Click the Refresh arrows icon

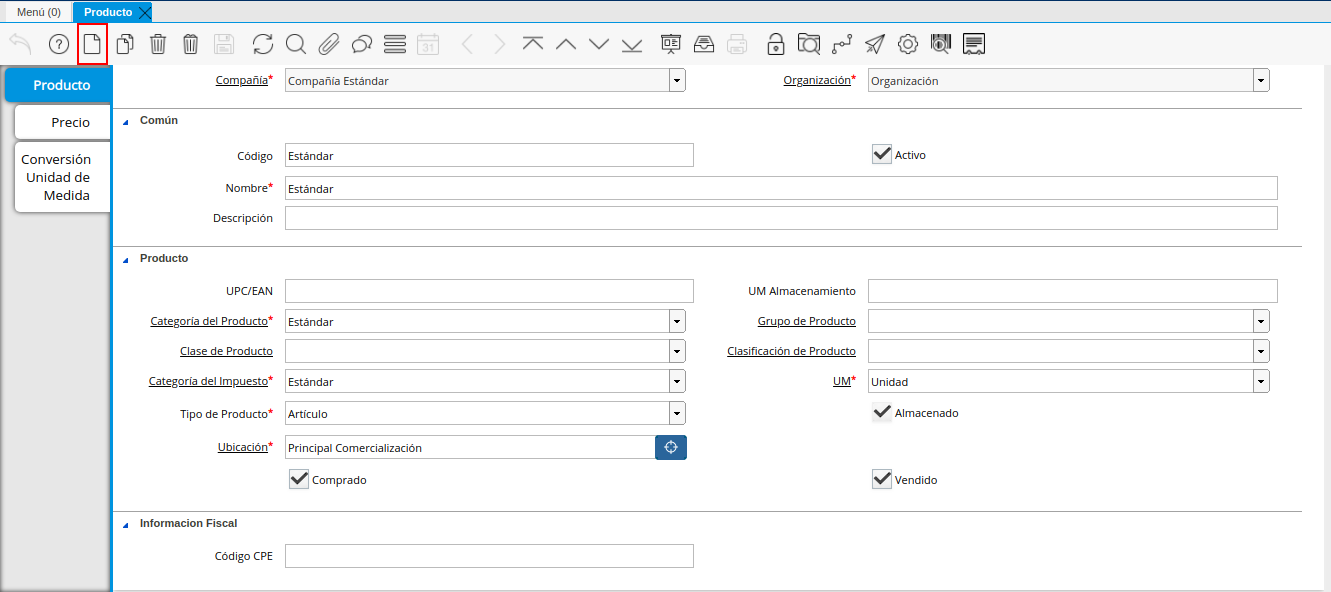coord(263,44)
